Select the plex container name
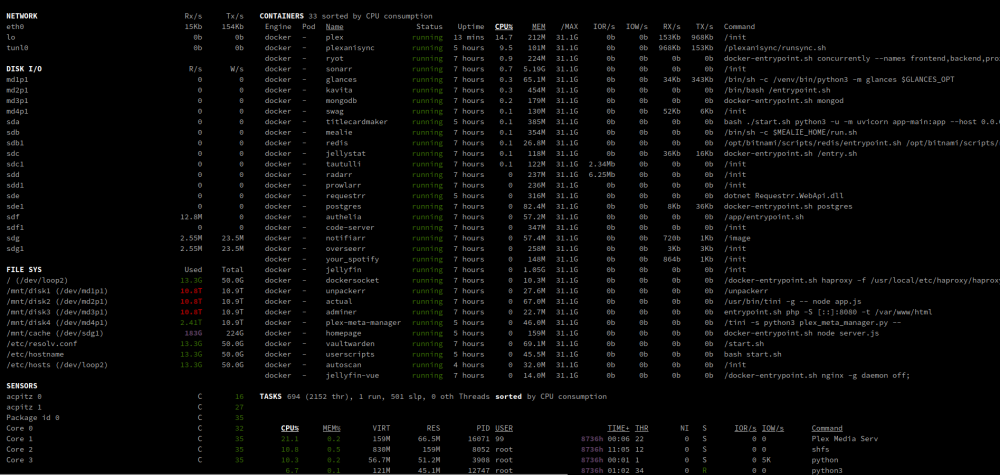 pos(335,37)
